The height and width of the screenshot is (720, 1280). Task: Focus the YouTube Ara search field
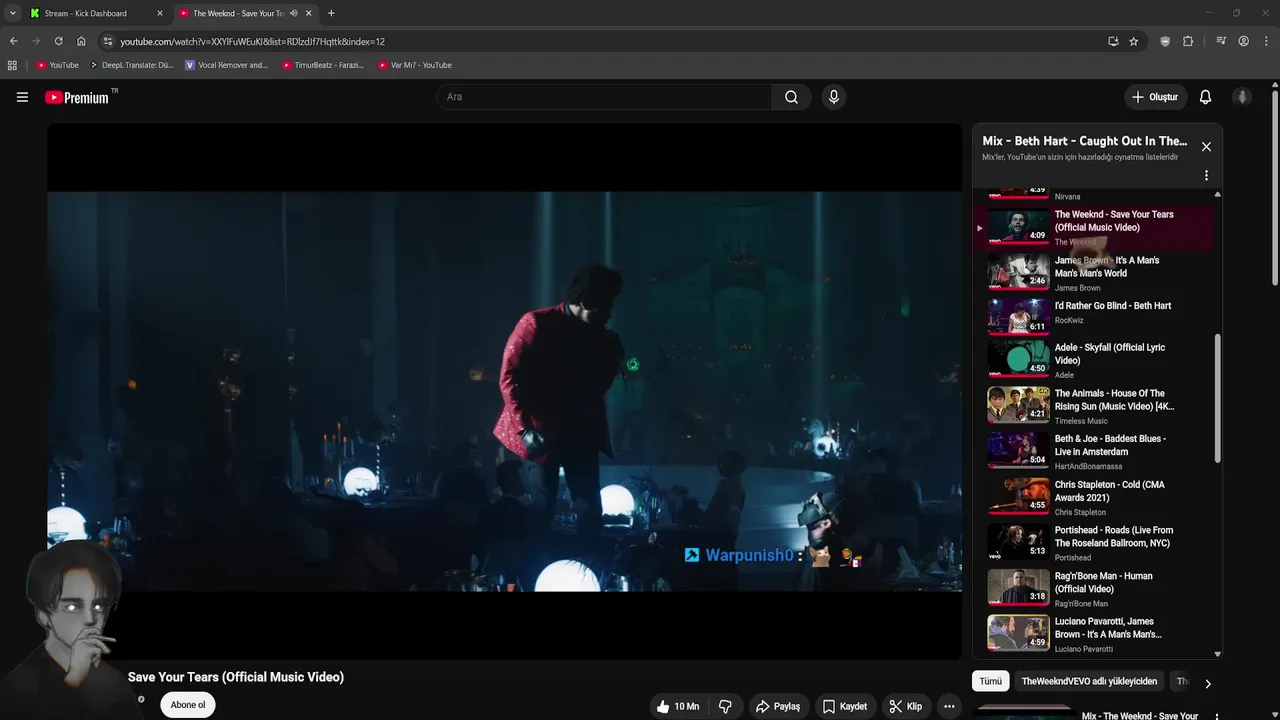603,97
